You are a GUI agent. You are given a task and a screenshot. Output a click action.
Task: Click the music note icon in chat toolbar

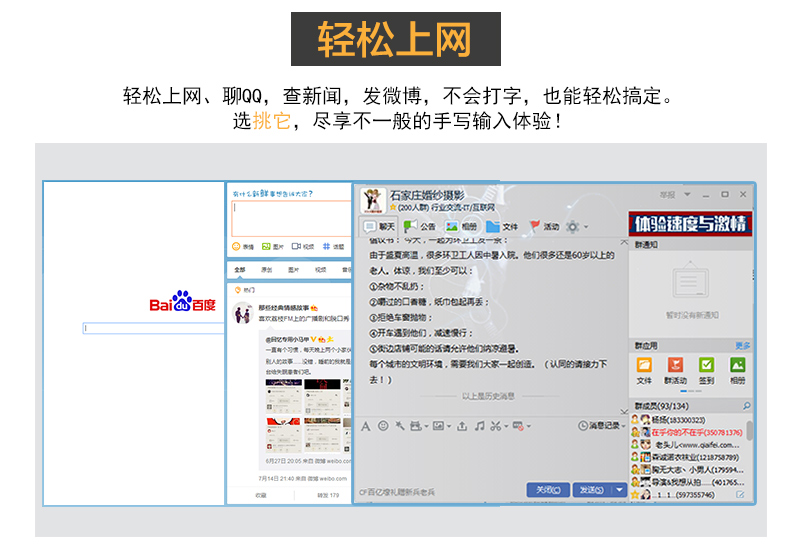pyautogui.click(x=478, y=425)
